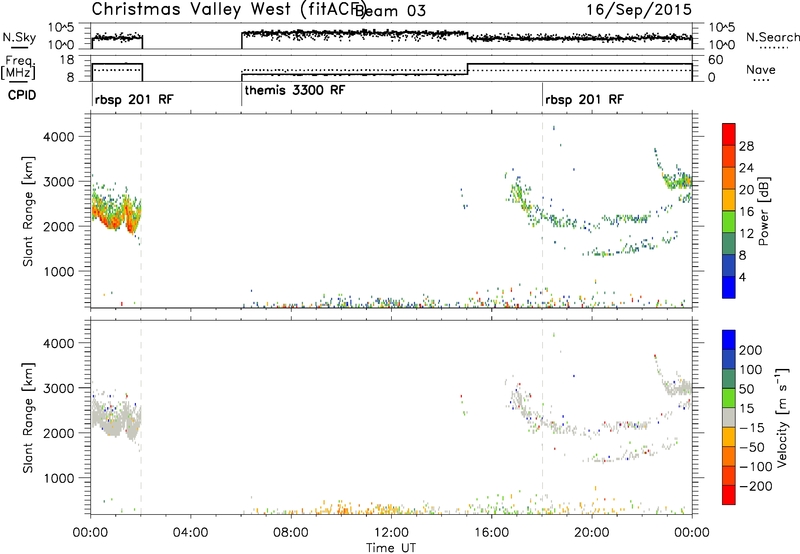Click the "16" Power color bar label

click(746, 211)
